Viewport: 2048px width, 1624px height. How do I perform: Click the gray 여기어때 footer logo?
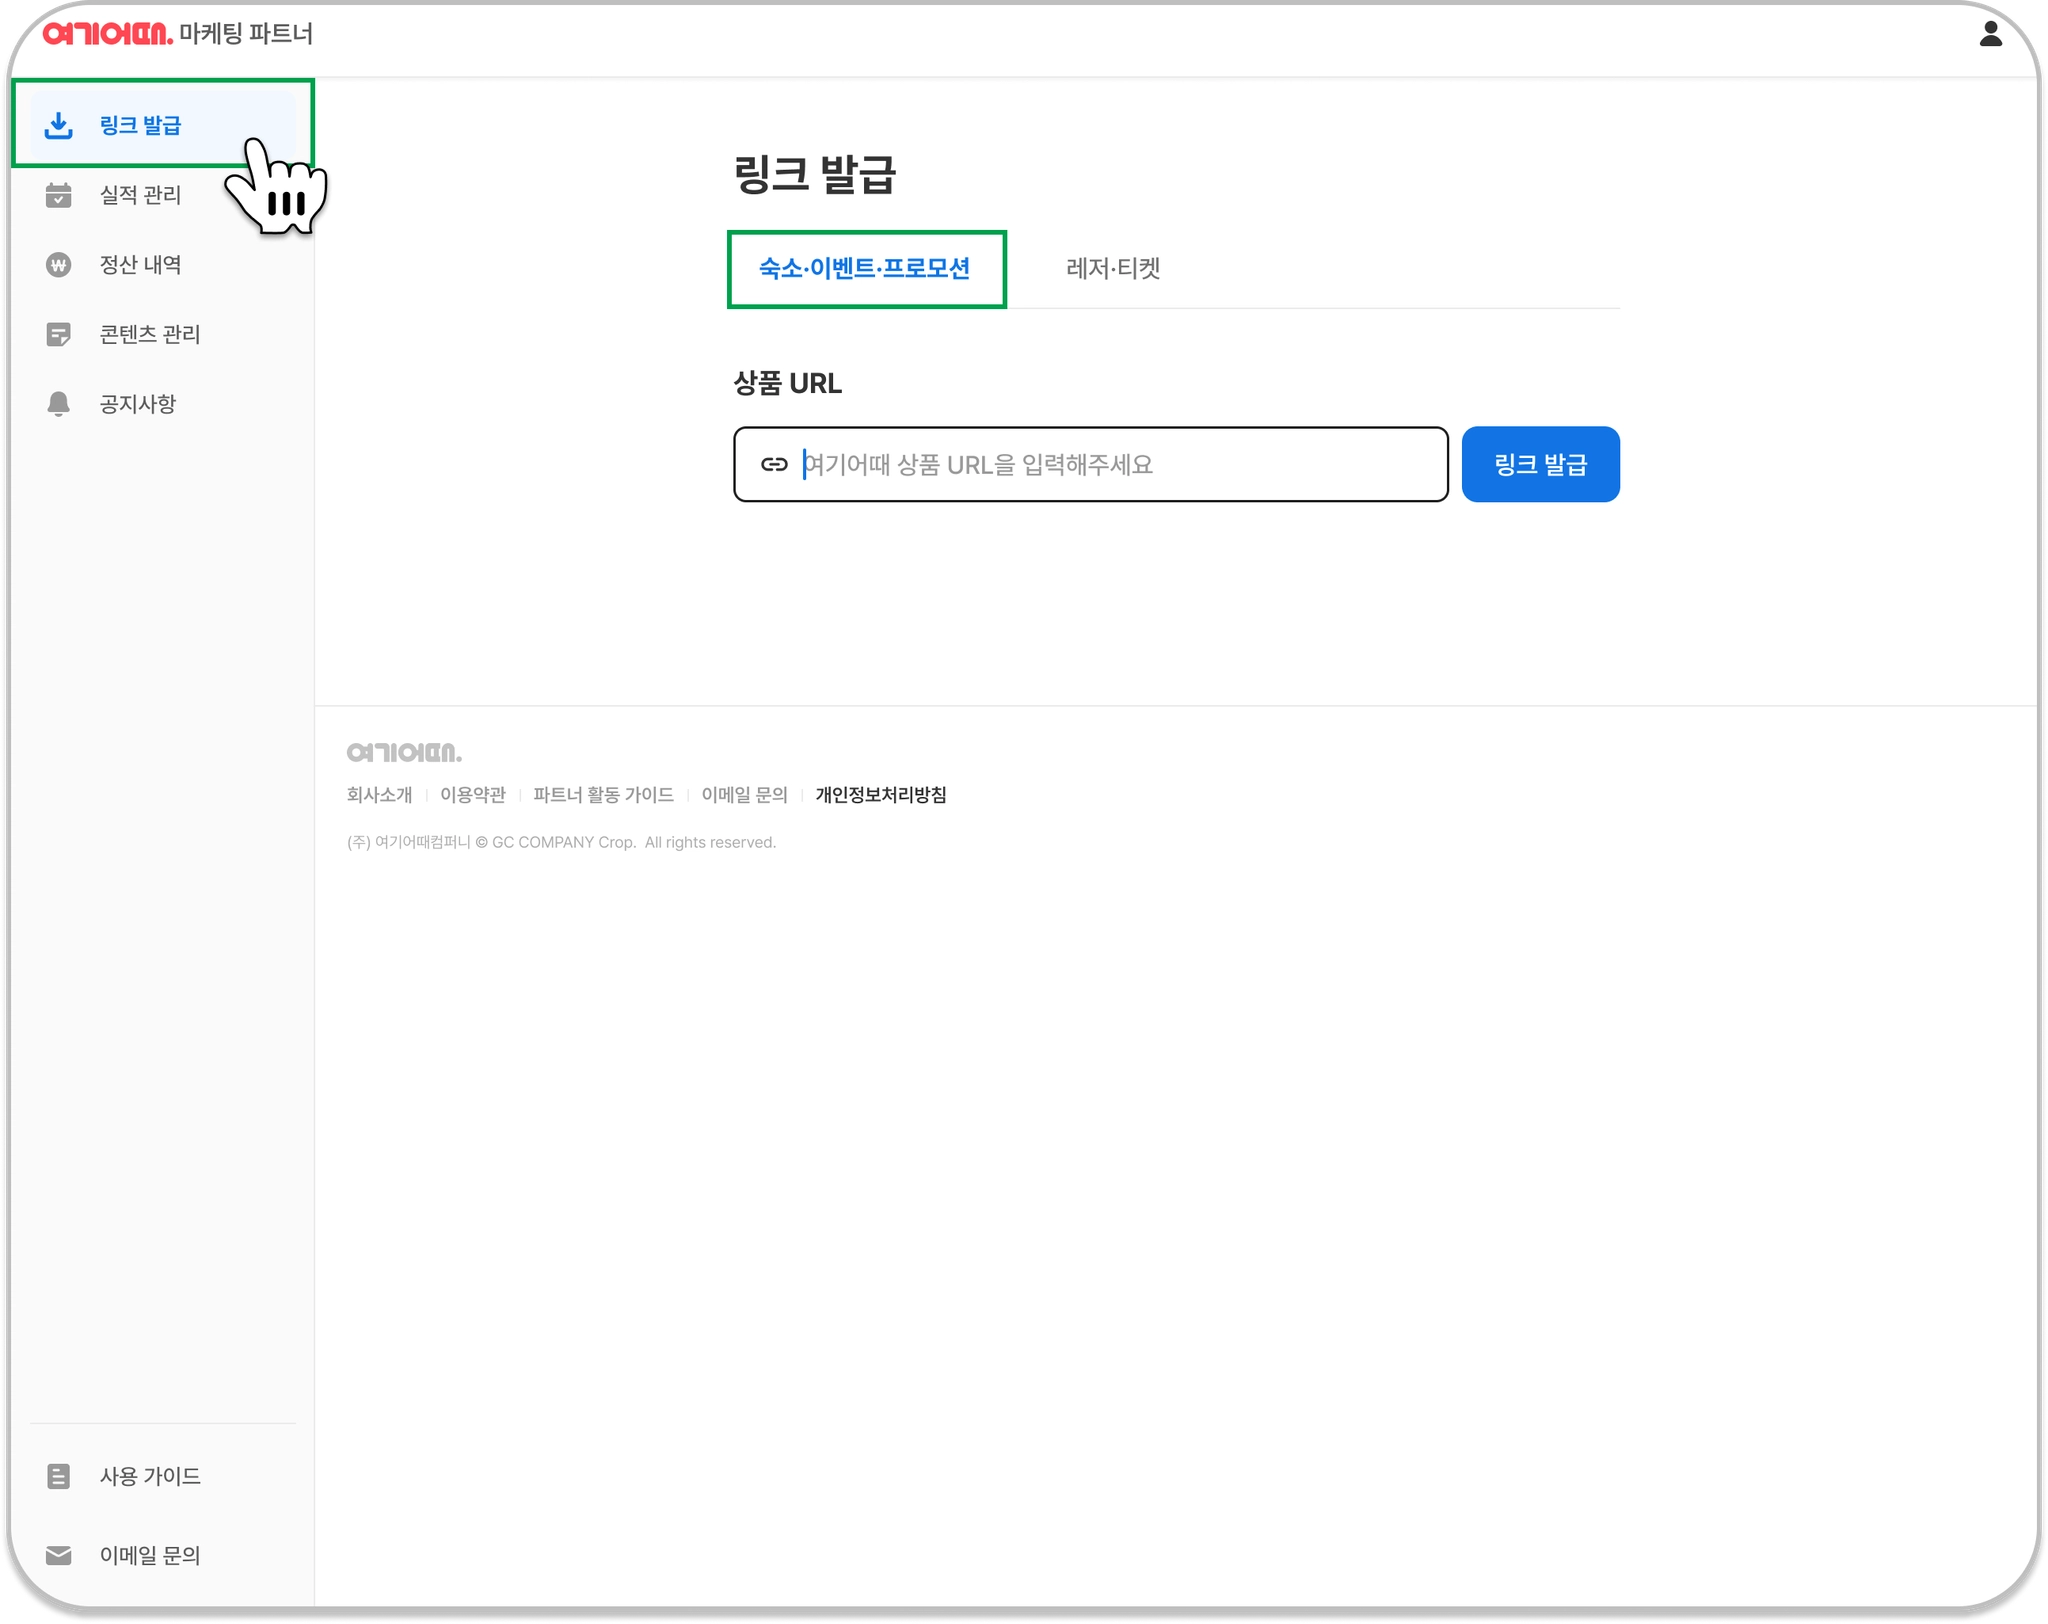(x=404, y=752)
